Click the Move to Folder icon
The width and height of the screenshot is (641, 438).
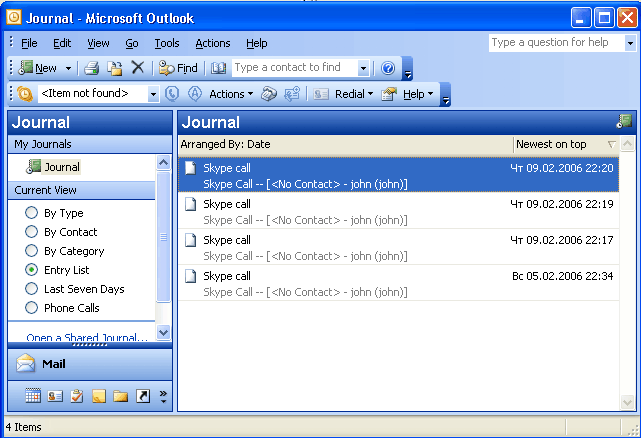(115, 68)
